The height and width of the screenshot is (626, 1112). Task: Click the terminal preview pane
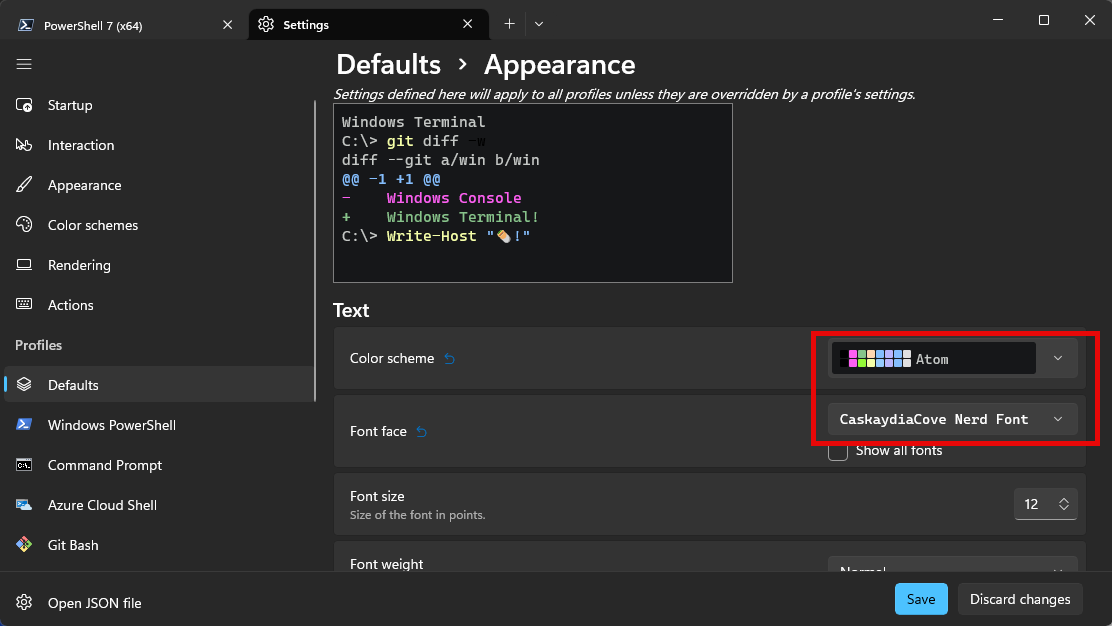(533, 193)
